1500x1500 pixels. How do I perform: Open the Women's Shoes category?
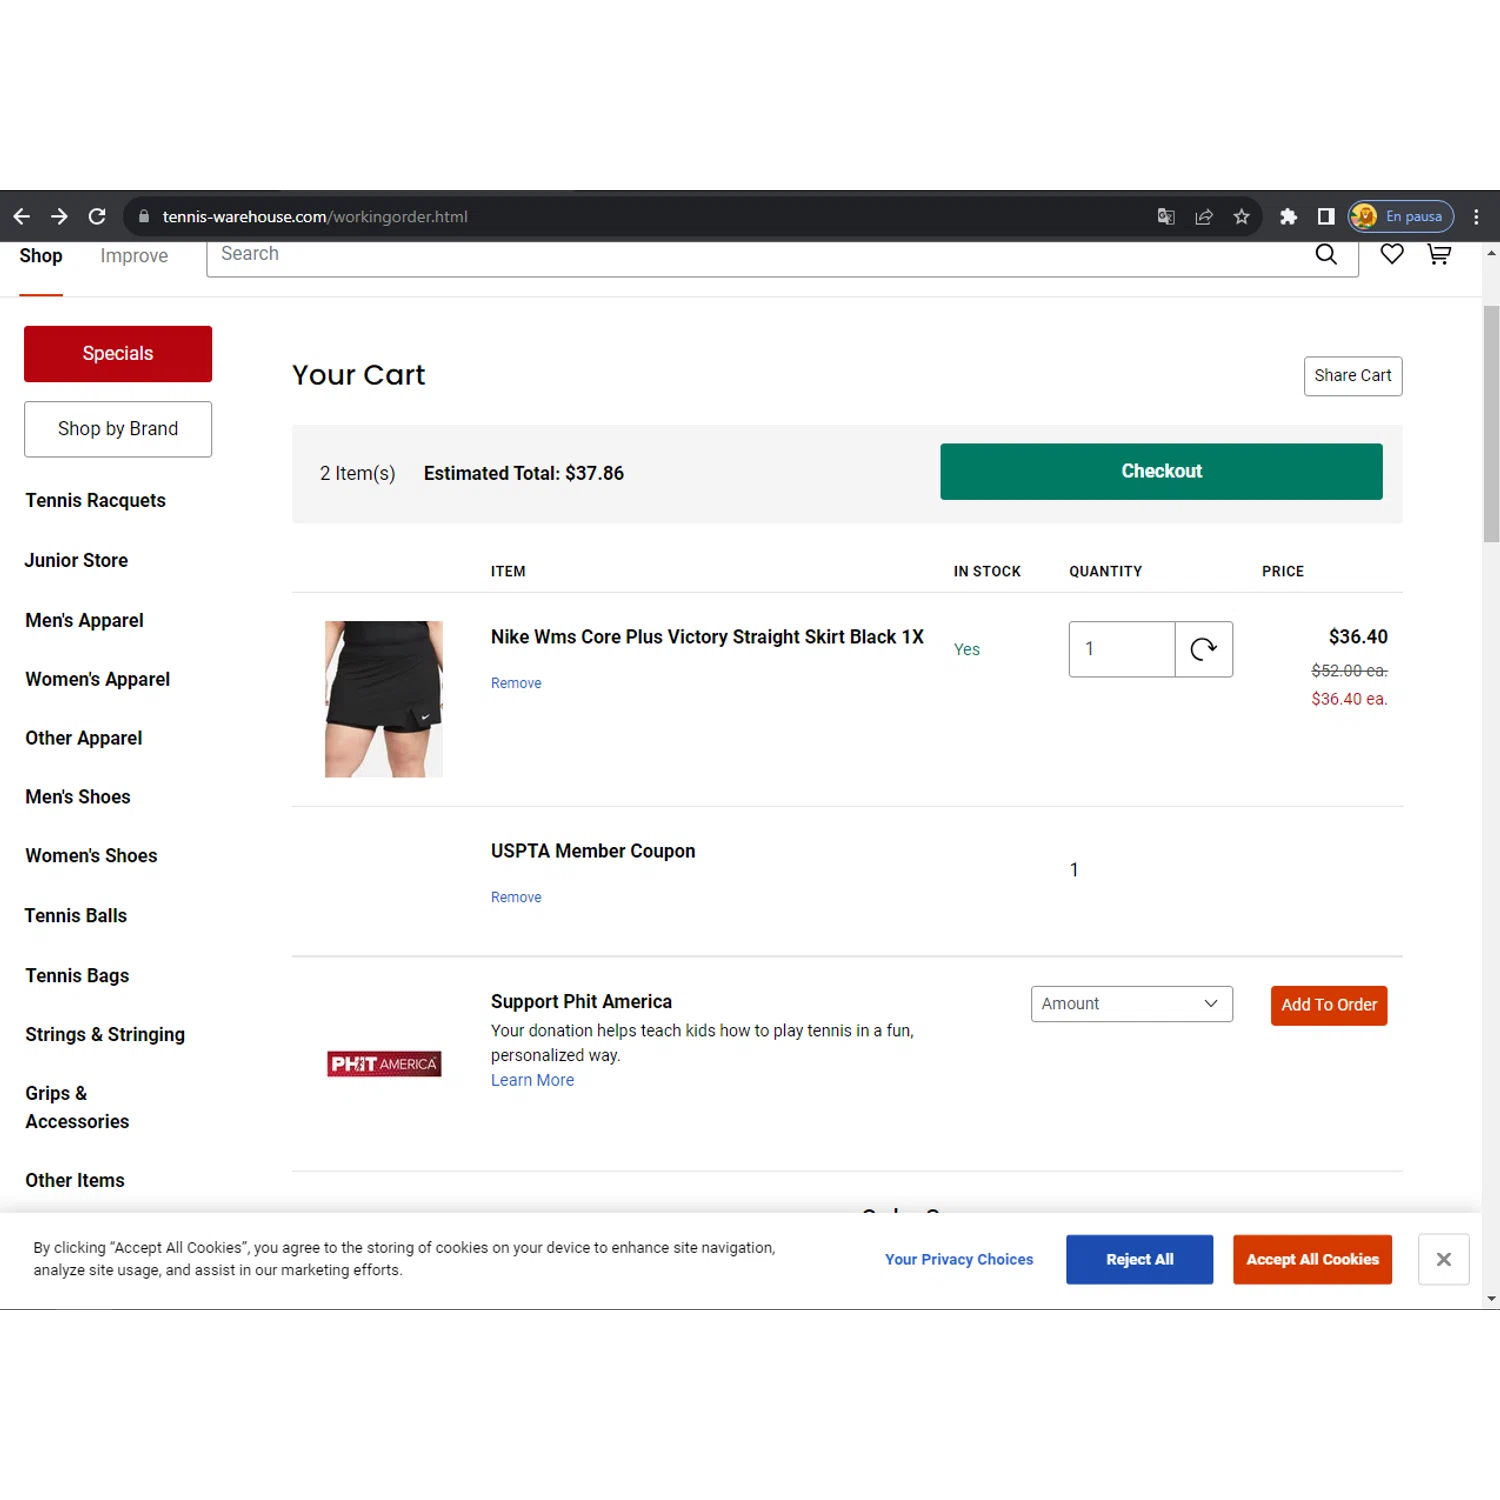92,856
